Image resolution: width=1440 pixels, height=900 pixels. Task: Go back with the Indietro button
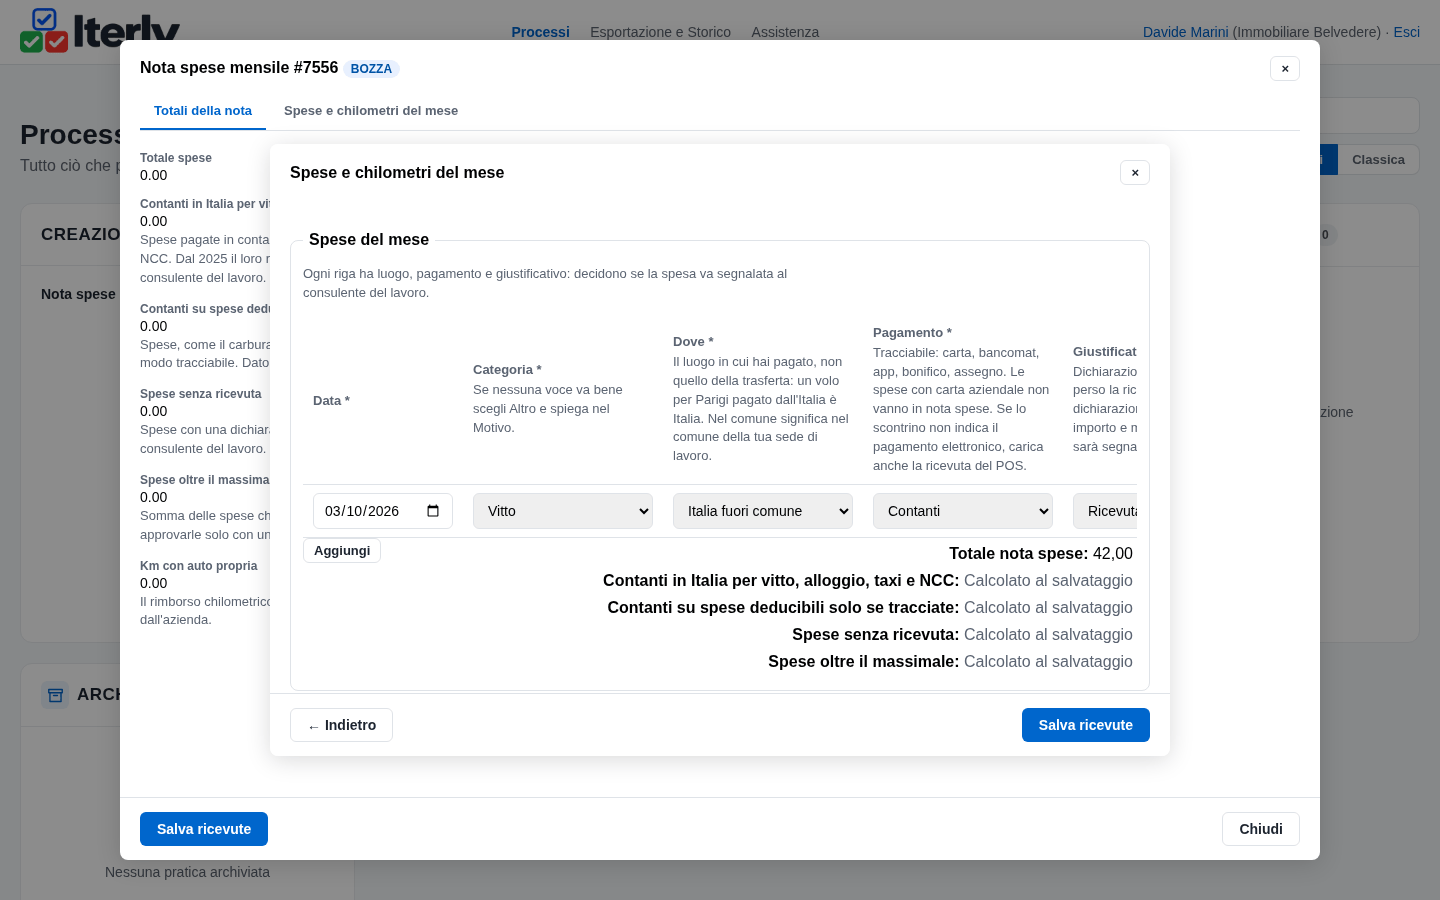[341, 725]
